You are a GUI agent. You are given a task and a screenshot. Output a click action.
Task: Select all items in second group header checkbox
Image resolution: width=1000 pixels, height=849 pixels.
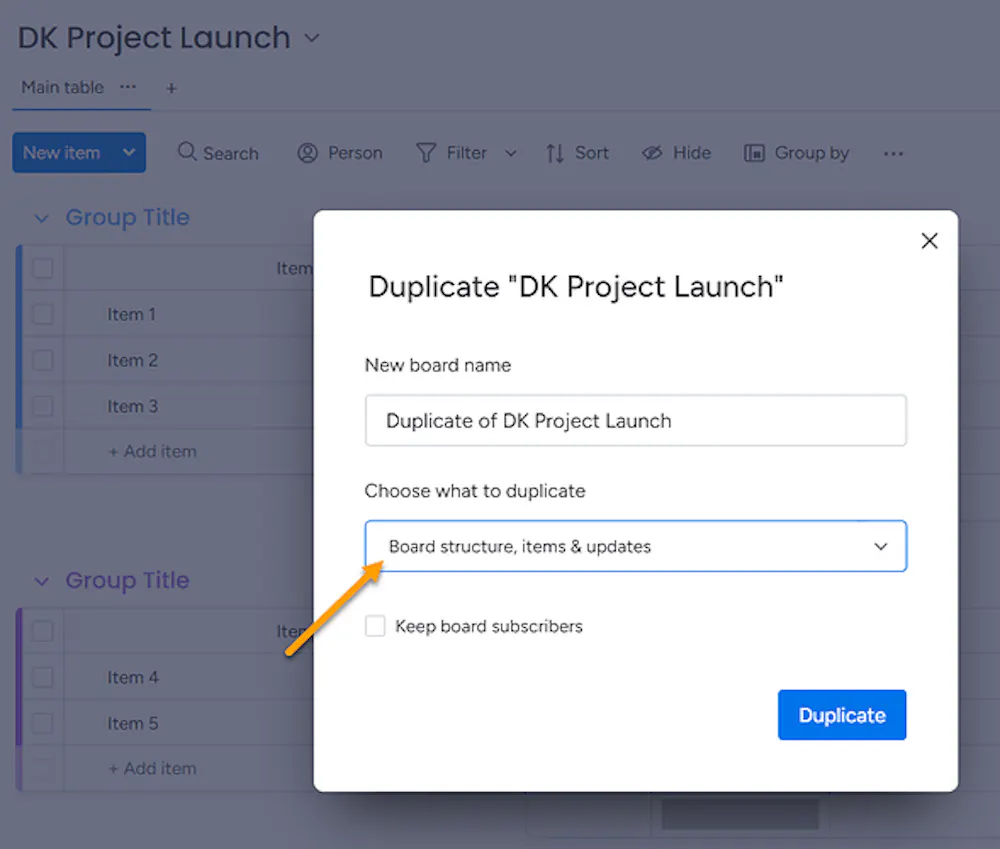pos(43,631)
